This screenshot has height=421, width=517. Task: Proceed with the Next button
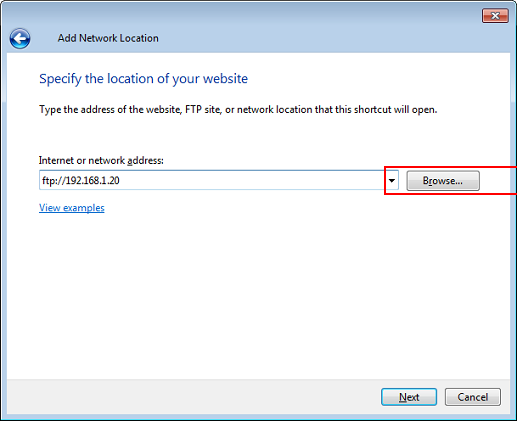tap(409, 397)
